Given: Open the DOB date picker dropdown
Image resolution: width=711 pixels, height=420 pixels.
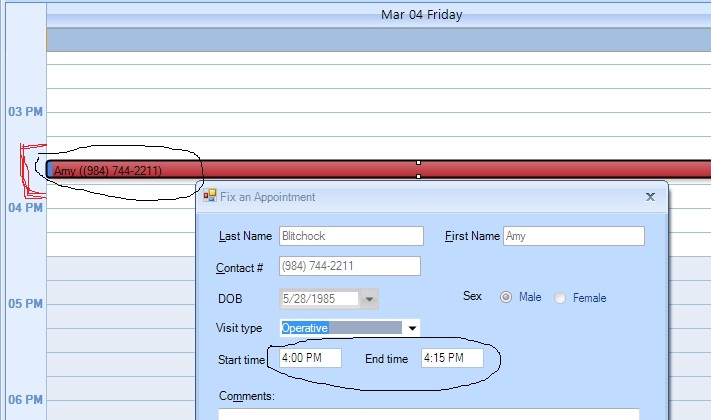Looking at the screenshot, I should pos(369,299).
